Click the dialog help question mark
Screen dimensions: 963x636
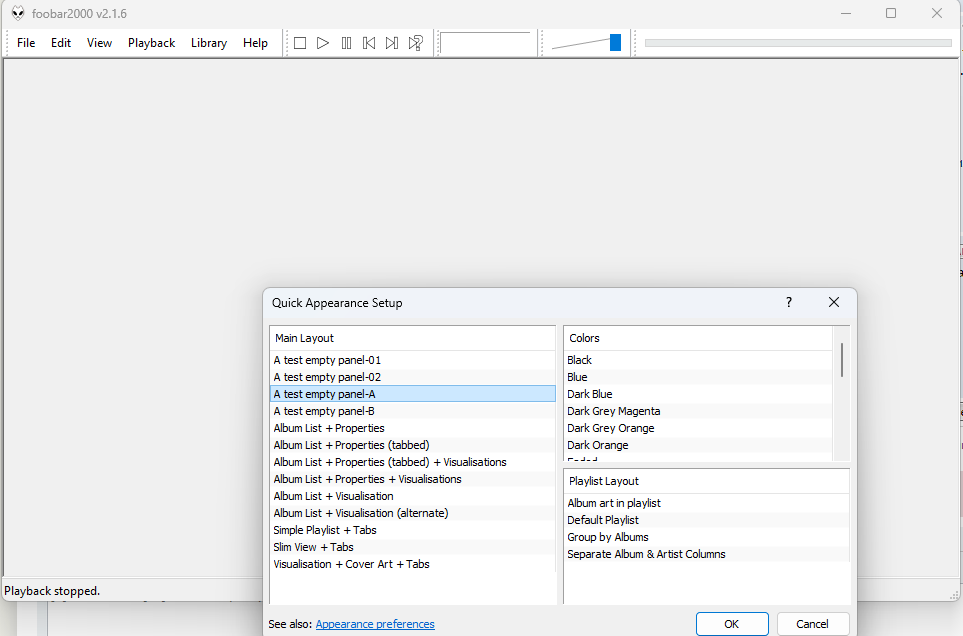click(788, 302)
